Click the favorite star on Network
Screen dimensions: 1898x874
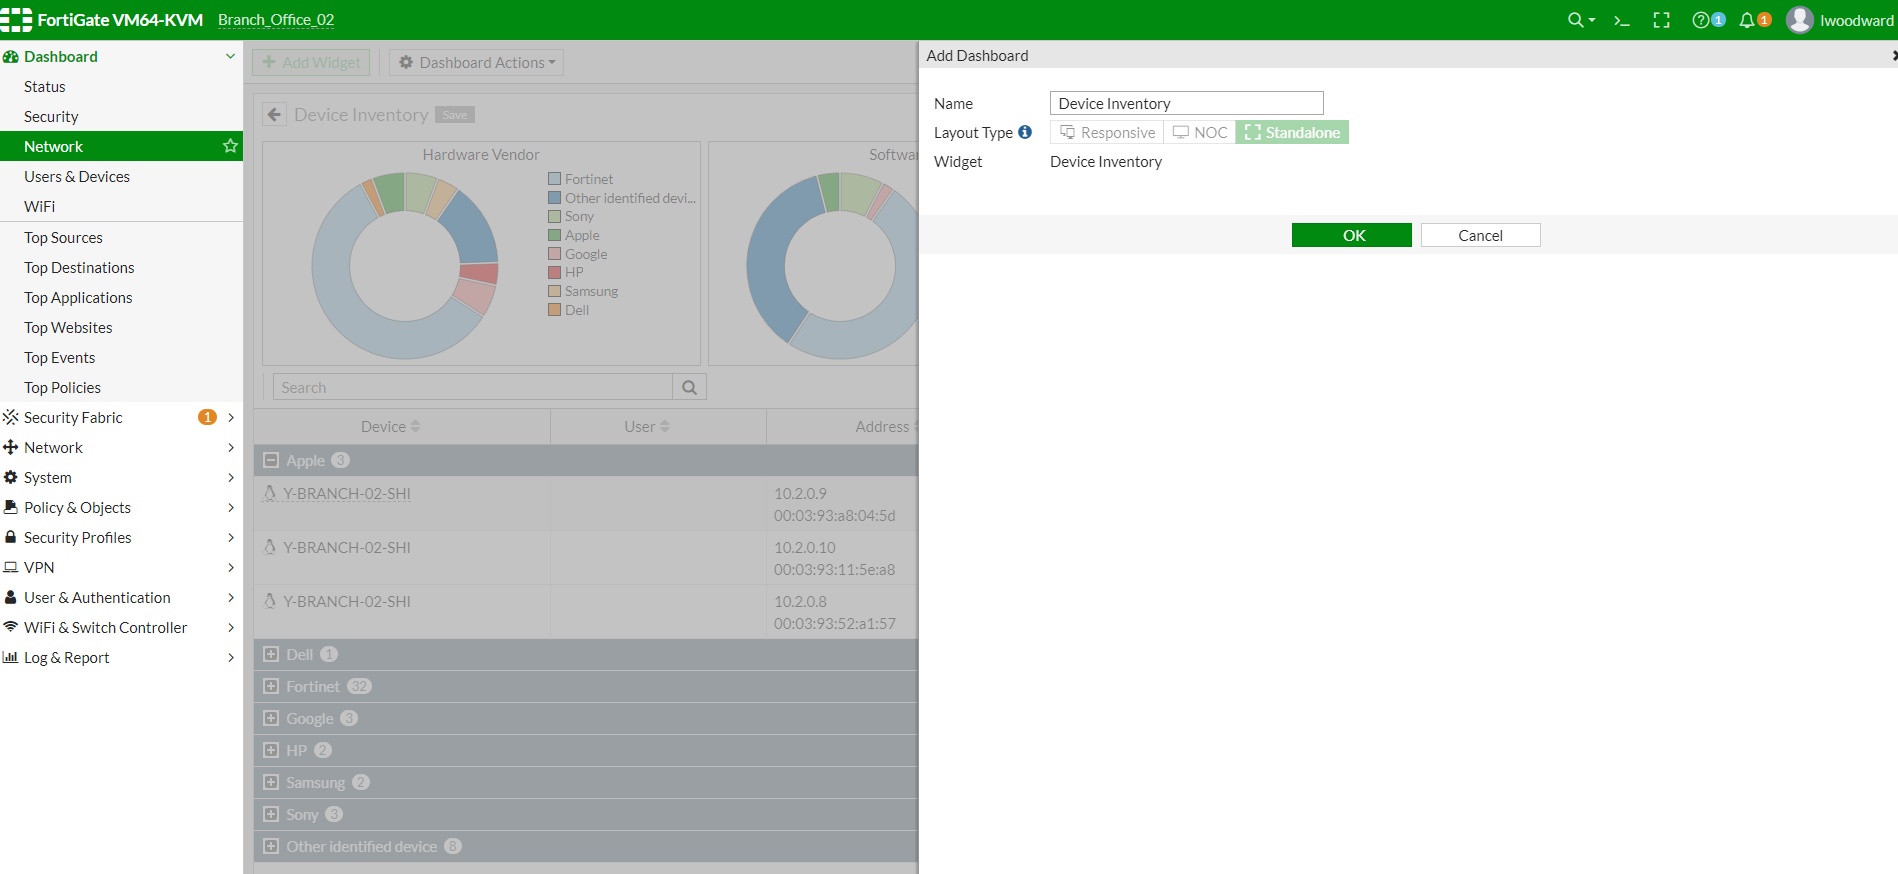point(230,146)
